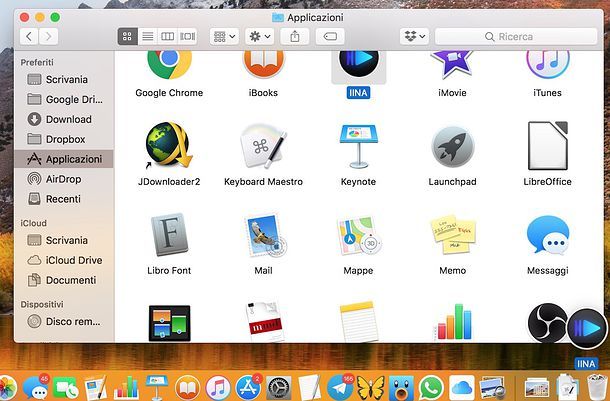Select the Launchpad app icon
The height and width of the screenshot is (401, 610).
[x=452, y=147]
